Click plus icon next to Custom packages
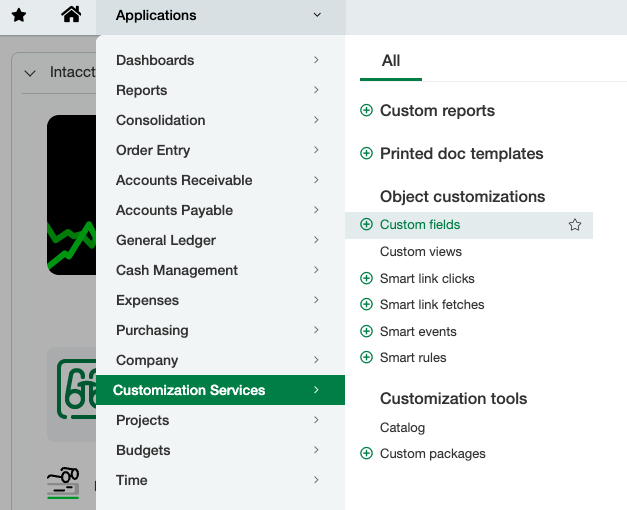 point(366,453)
